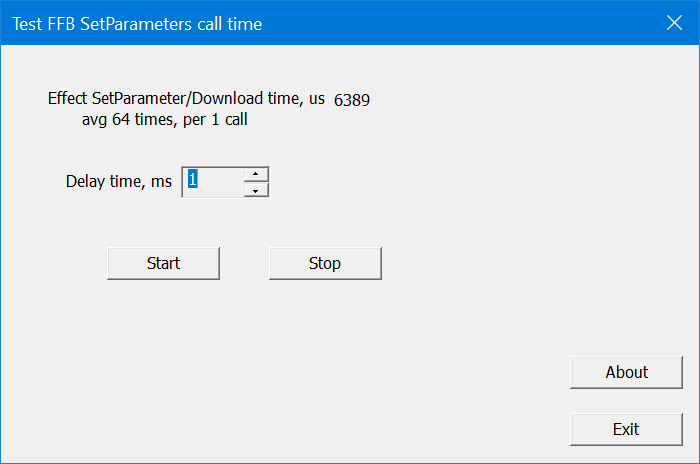
Task: Close the Test FFB window
Action: (672, 22)
